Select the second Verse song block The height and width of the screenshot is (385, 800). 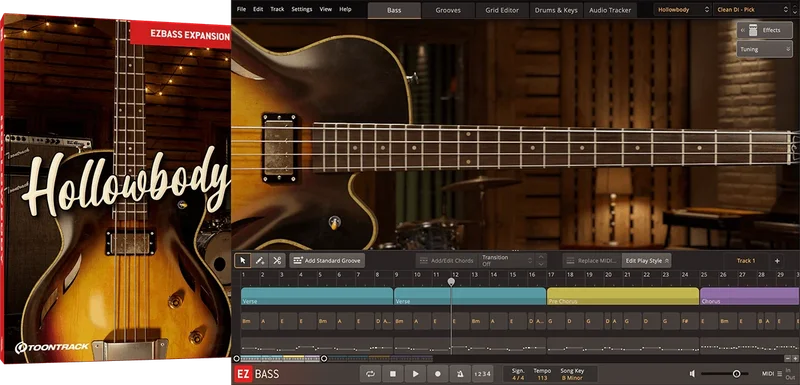coord(470,296)
